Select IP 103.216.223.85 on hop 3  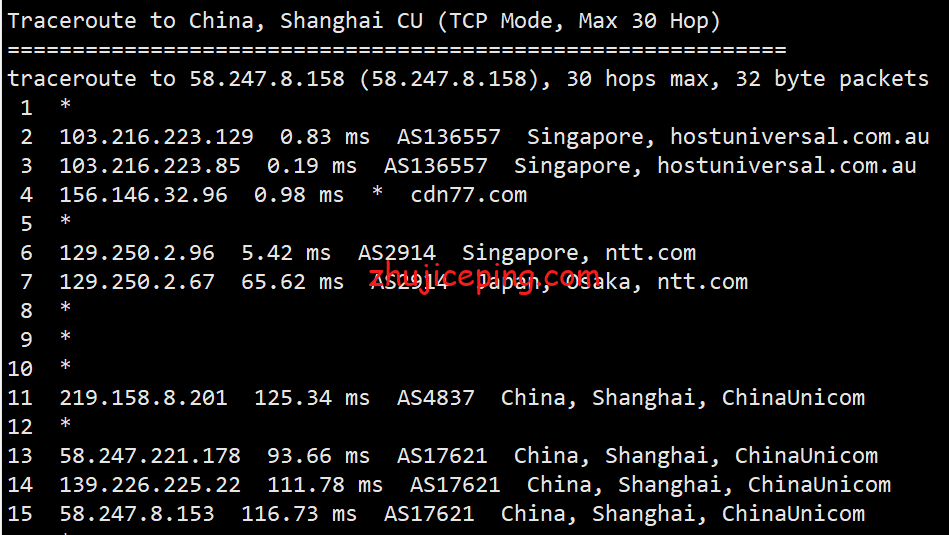click(149, 166)
